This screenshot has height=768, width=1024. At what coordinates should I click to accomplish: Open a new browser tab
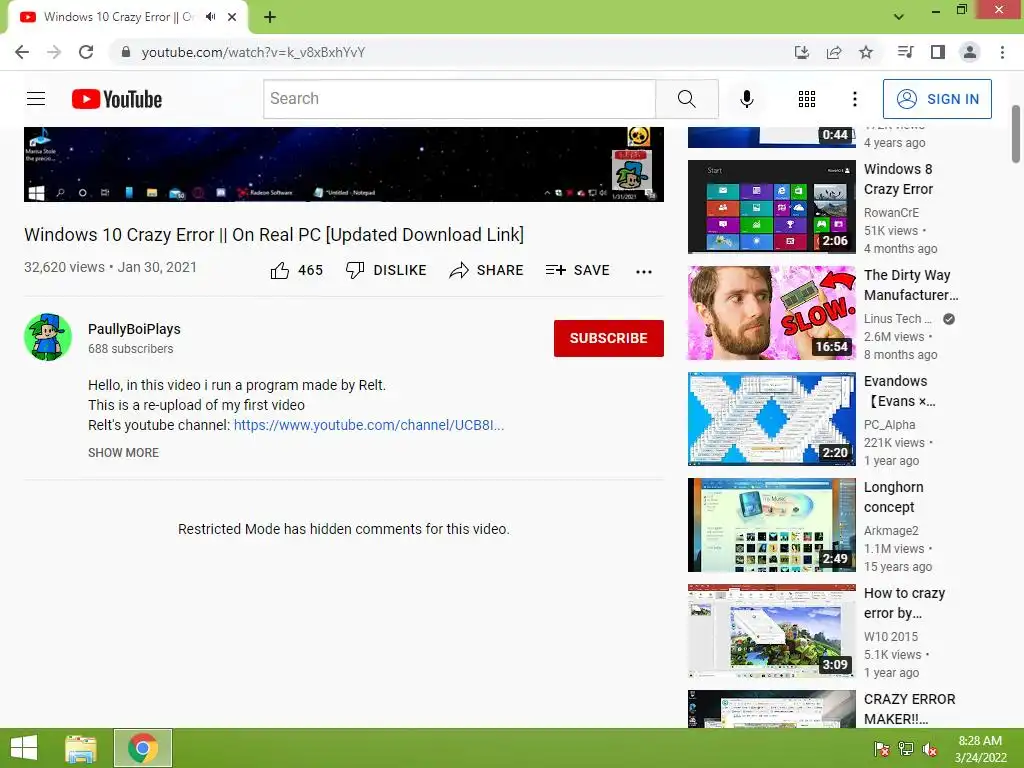(270, 17)
